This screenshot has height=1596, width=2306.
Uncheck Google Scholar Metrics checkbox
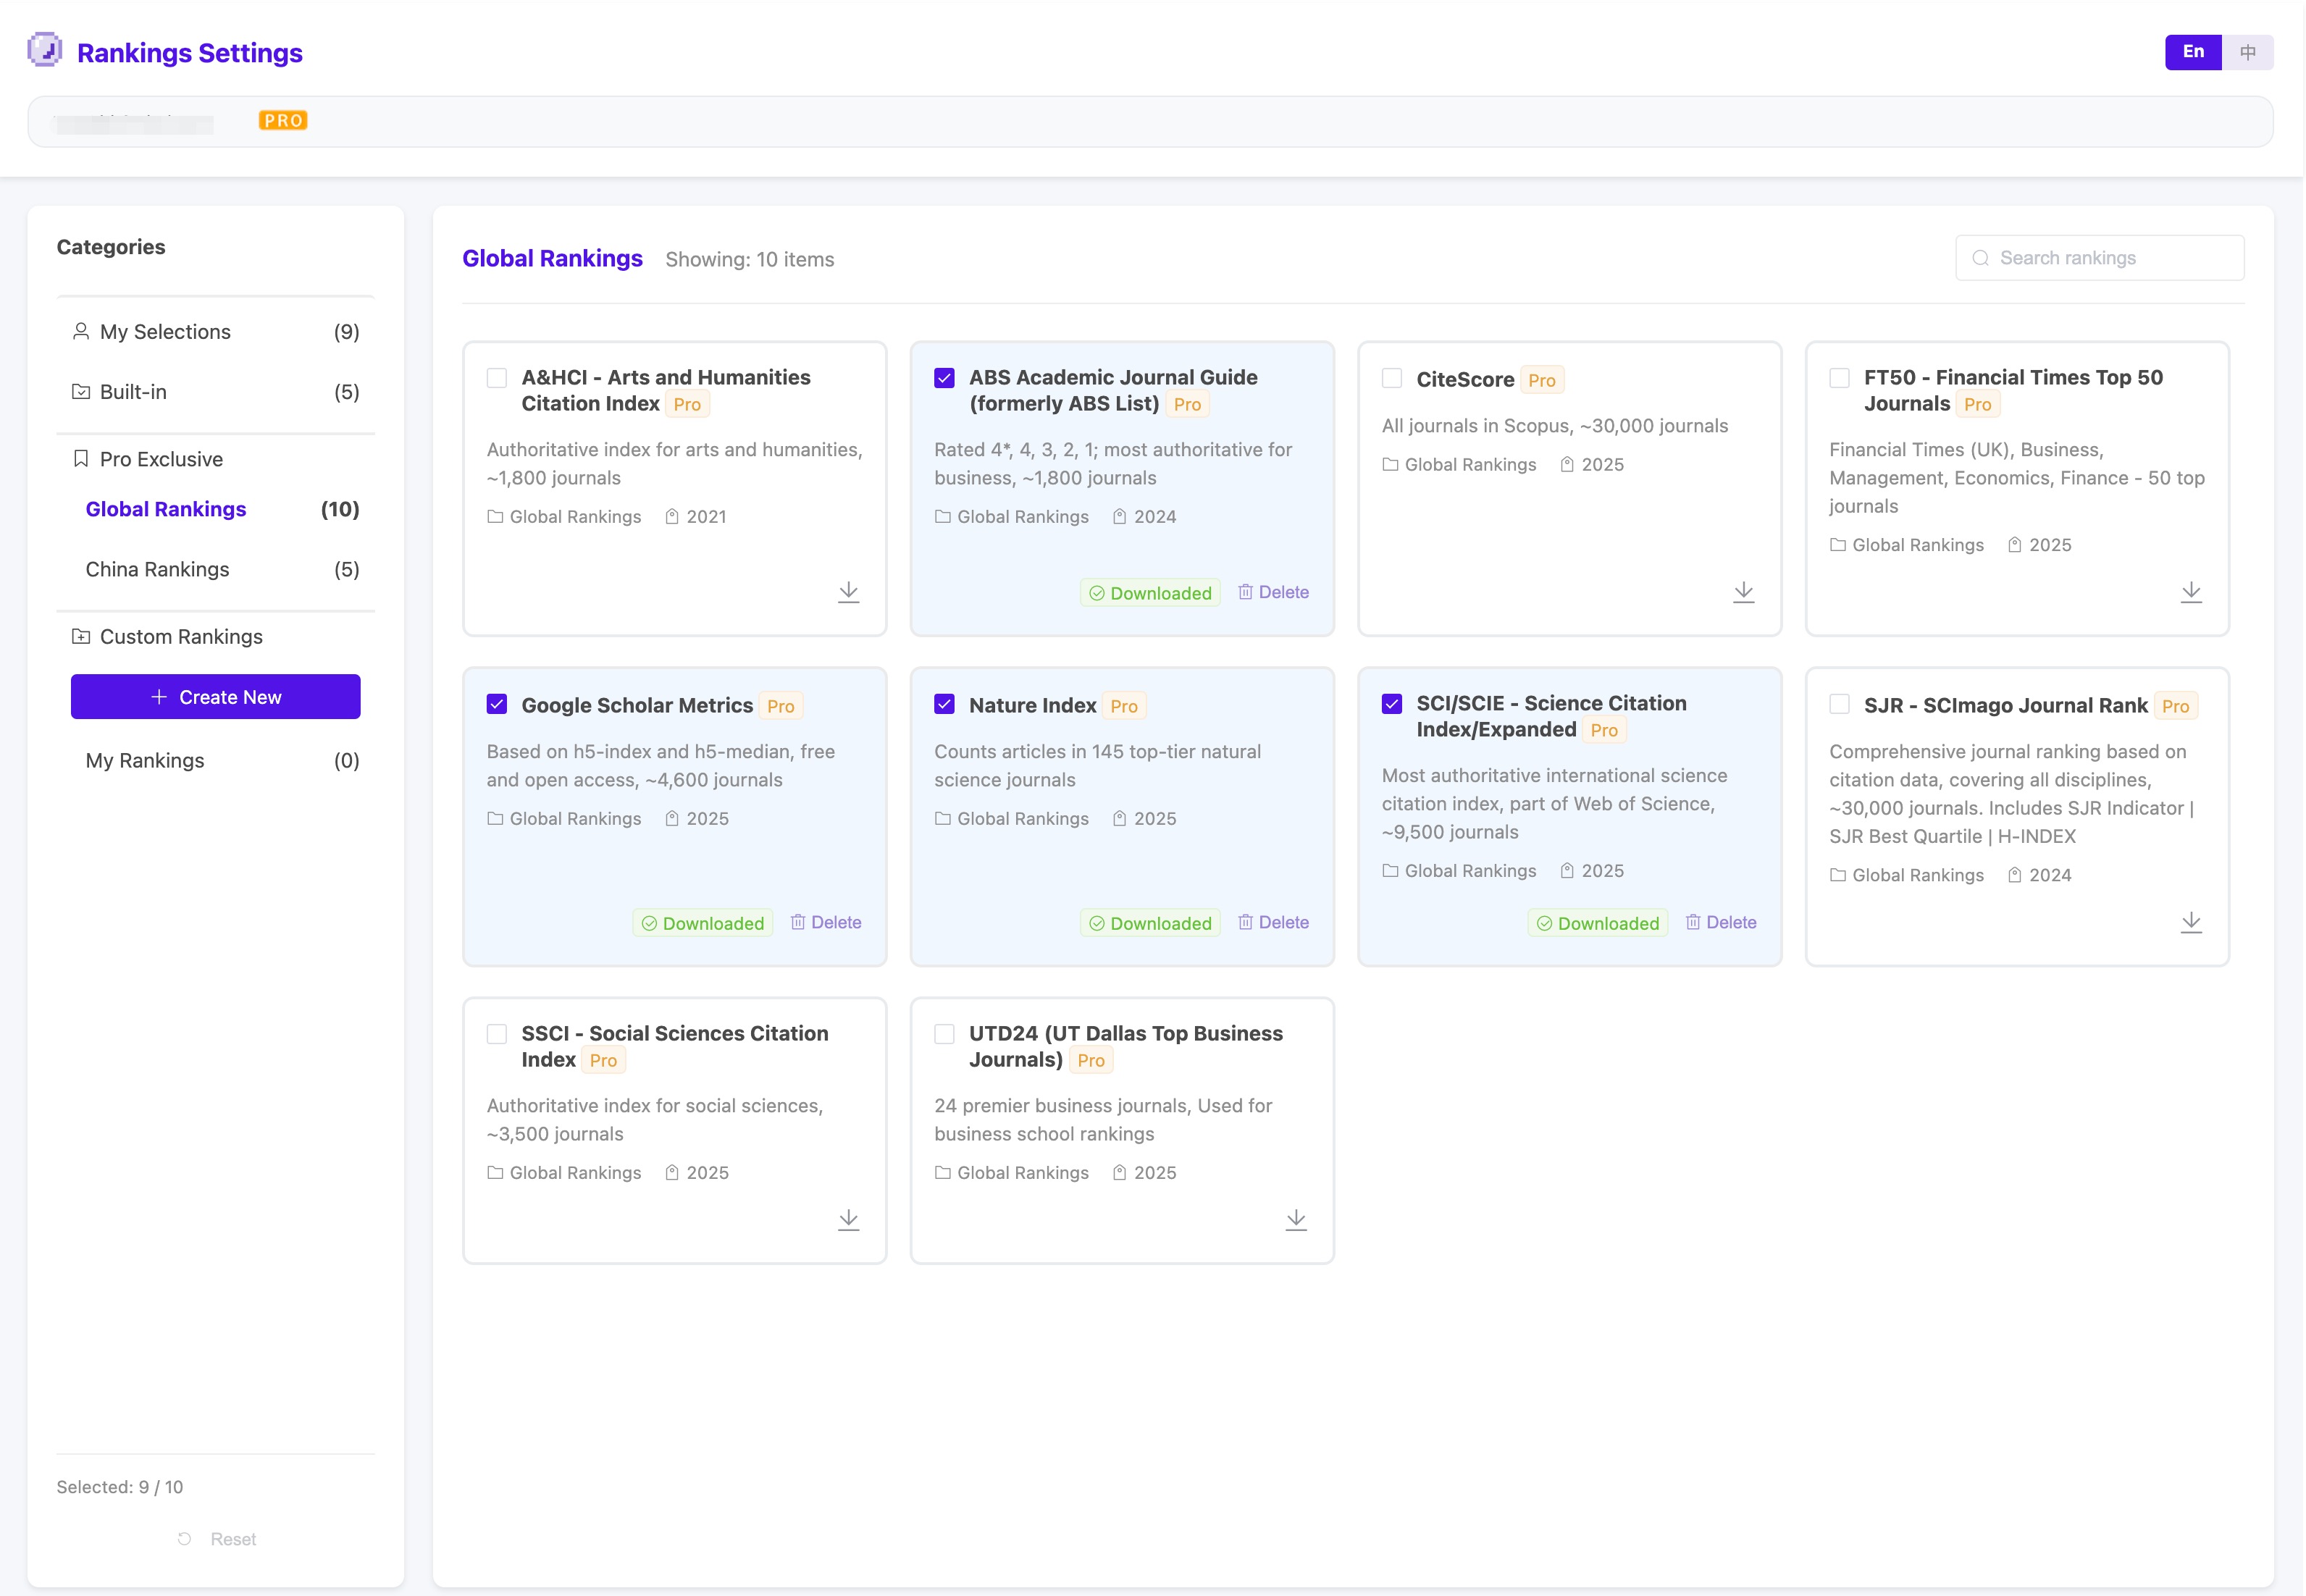pos(497,704)
